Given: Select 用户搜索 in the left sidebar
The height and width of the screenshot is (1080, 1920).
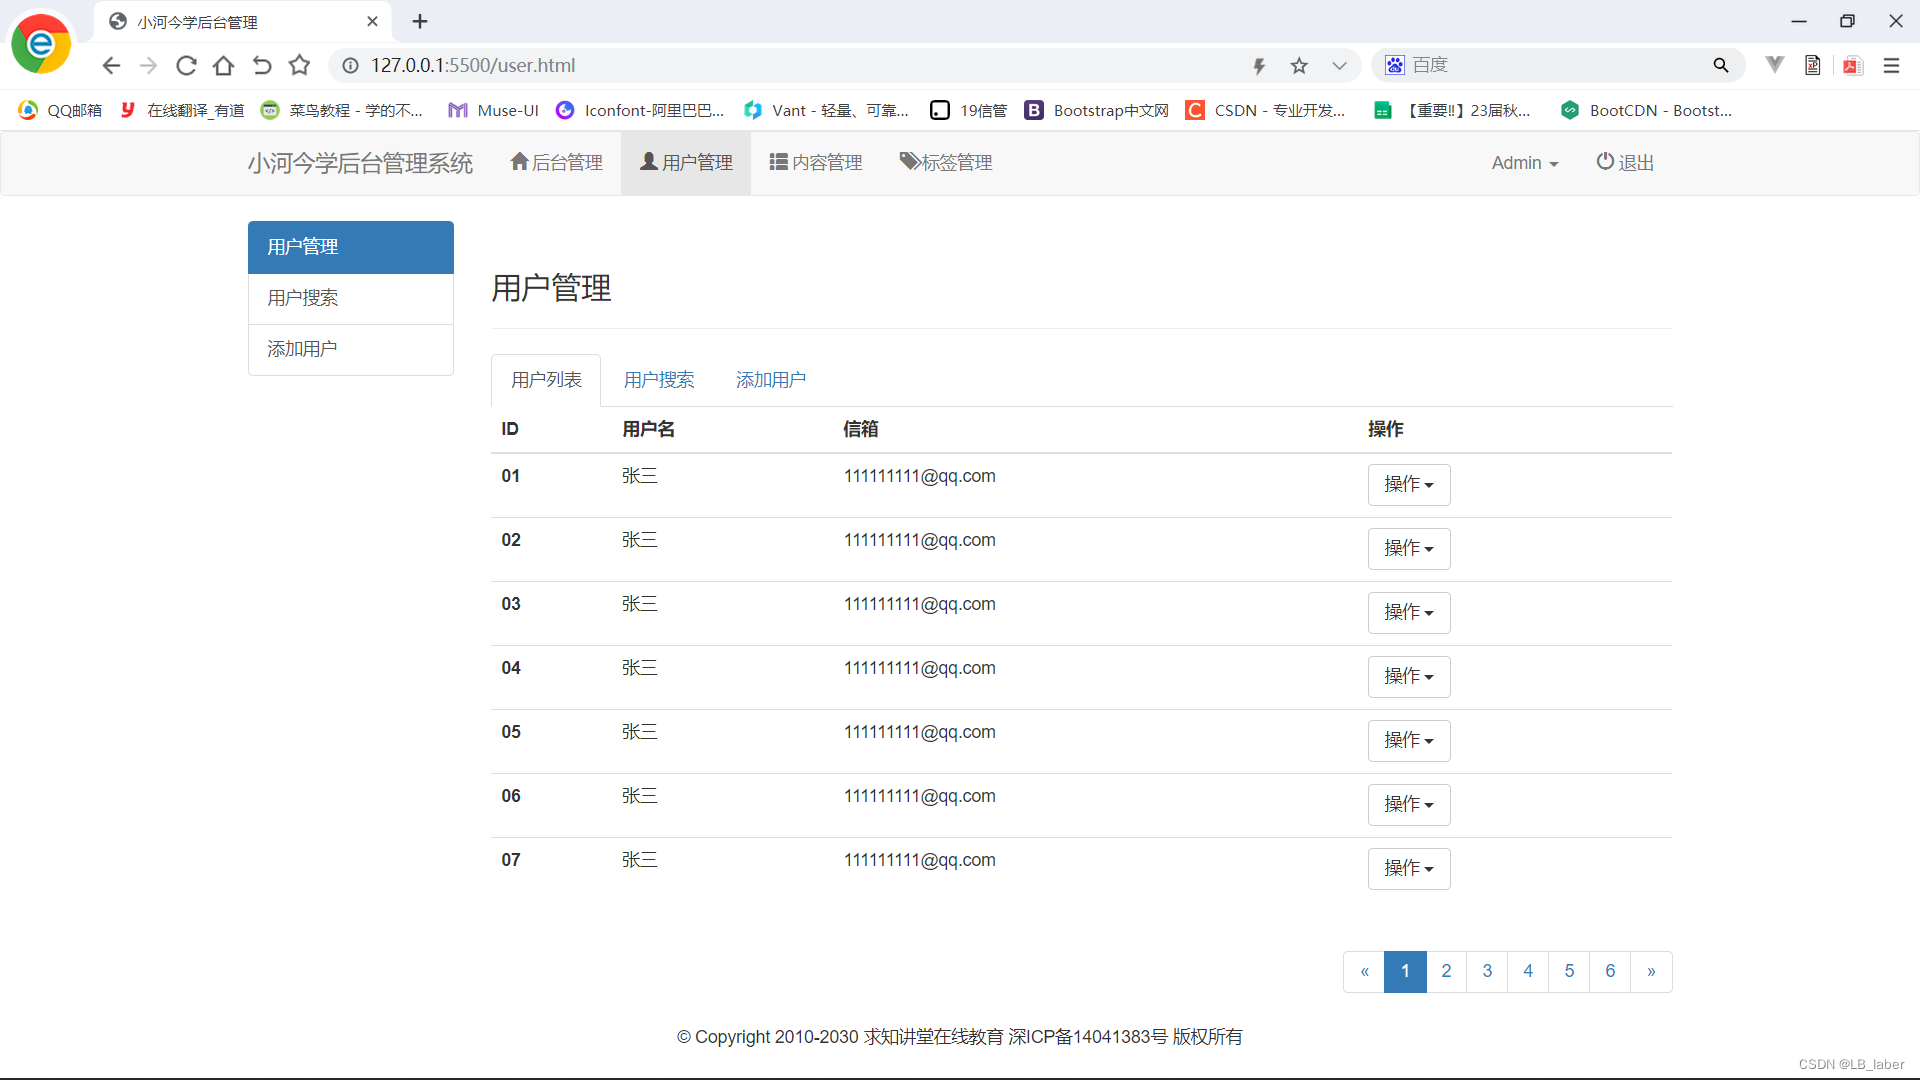Looking at the screenshot, I should [x=351, y=298].
